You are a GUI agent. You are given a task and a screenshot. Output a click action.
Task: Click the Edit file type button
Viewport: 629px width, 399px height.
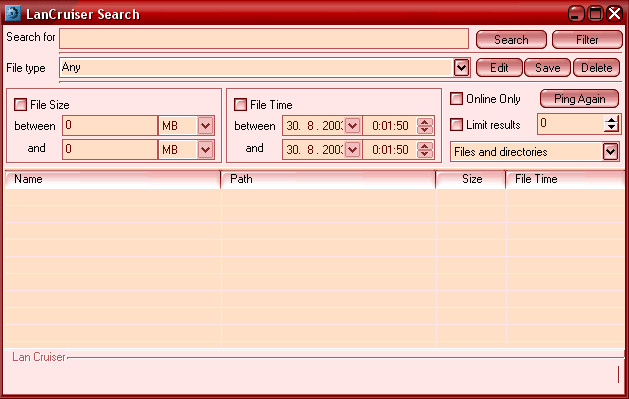coord(499,67)
